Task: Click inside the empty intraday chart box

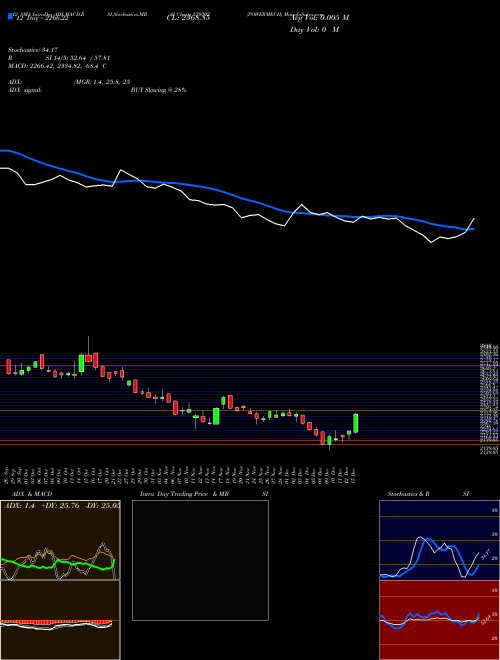Action: [x=200, y=560]
